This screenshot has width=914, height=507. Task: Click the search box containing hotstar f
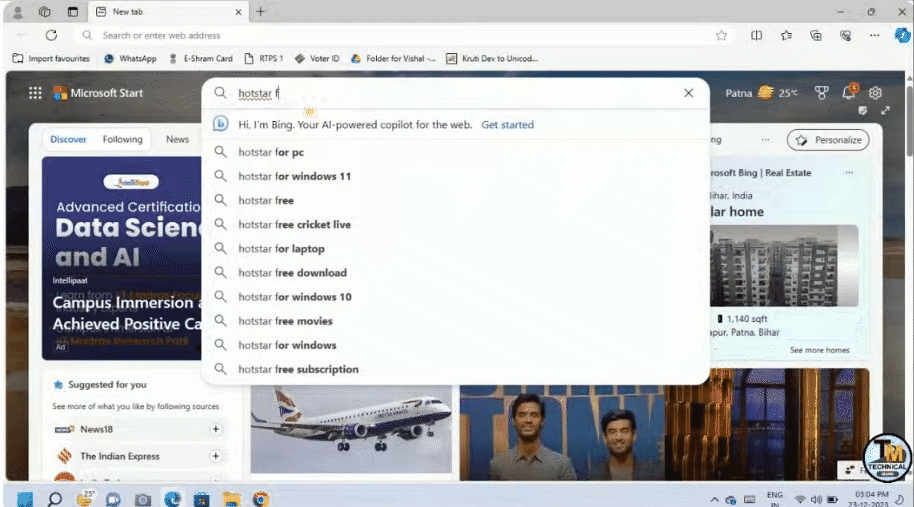pos(455,93)
